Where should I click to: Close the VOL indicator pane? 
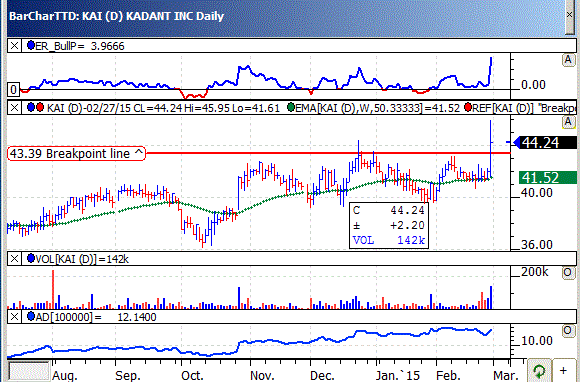[x=14, y=258]
